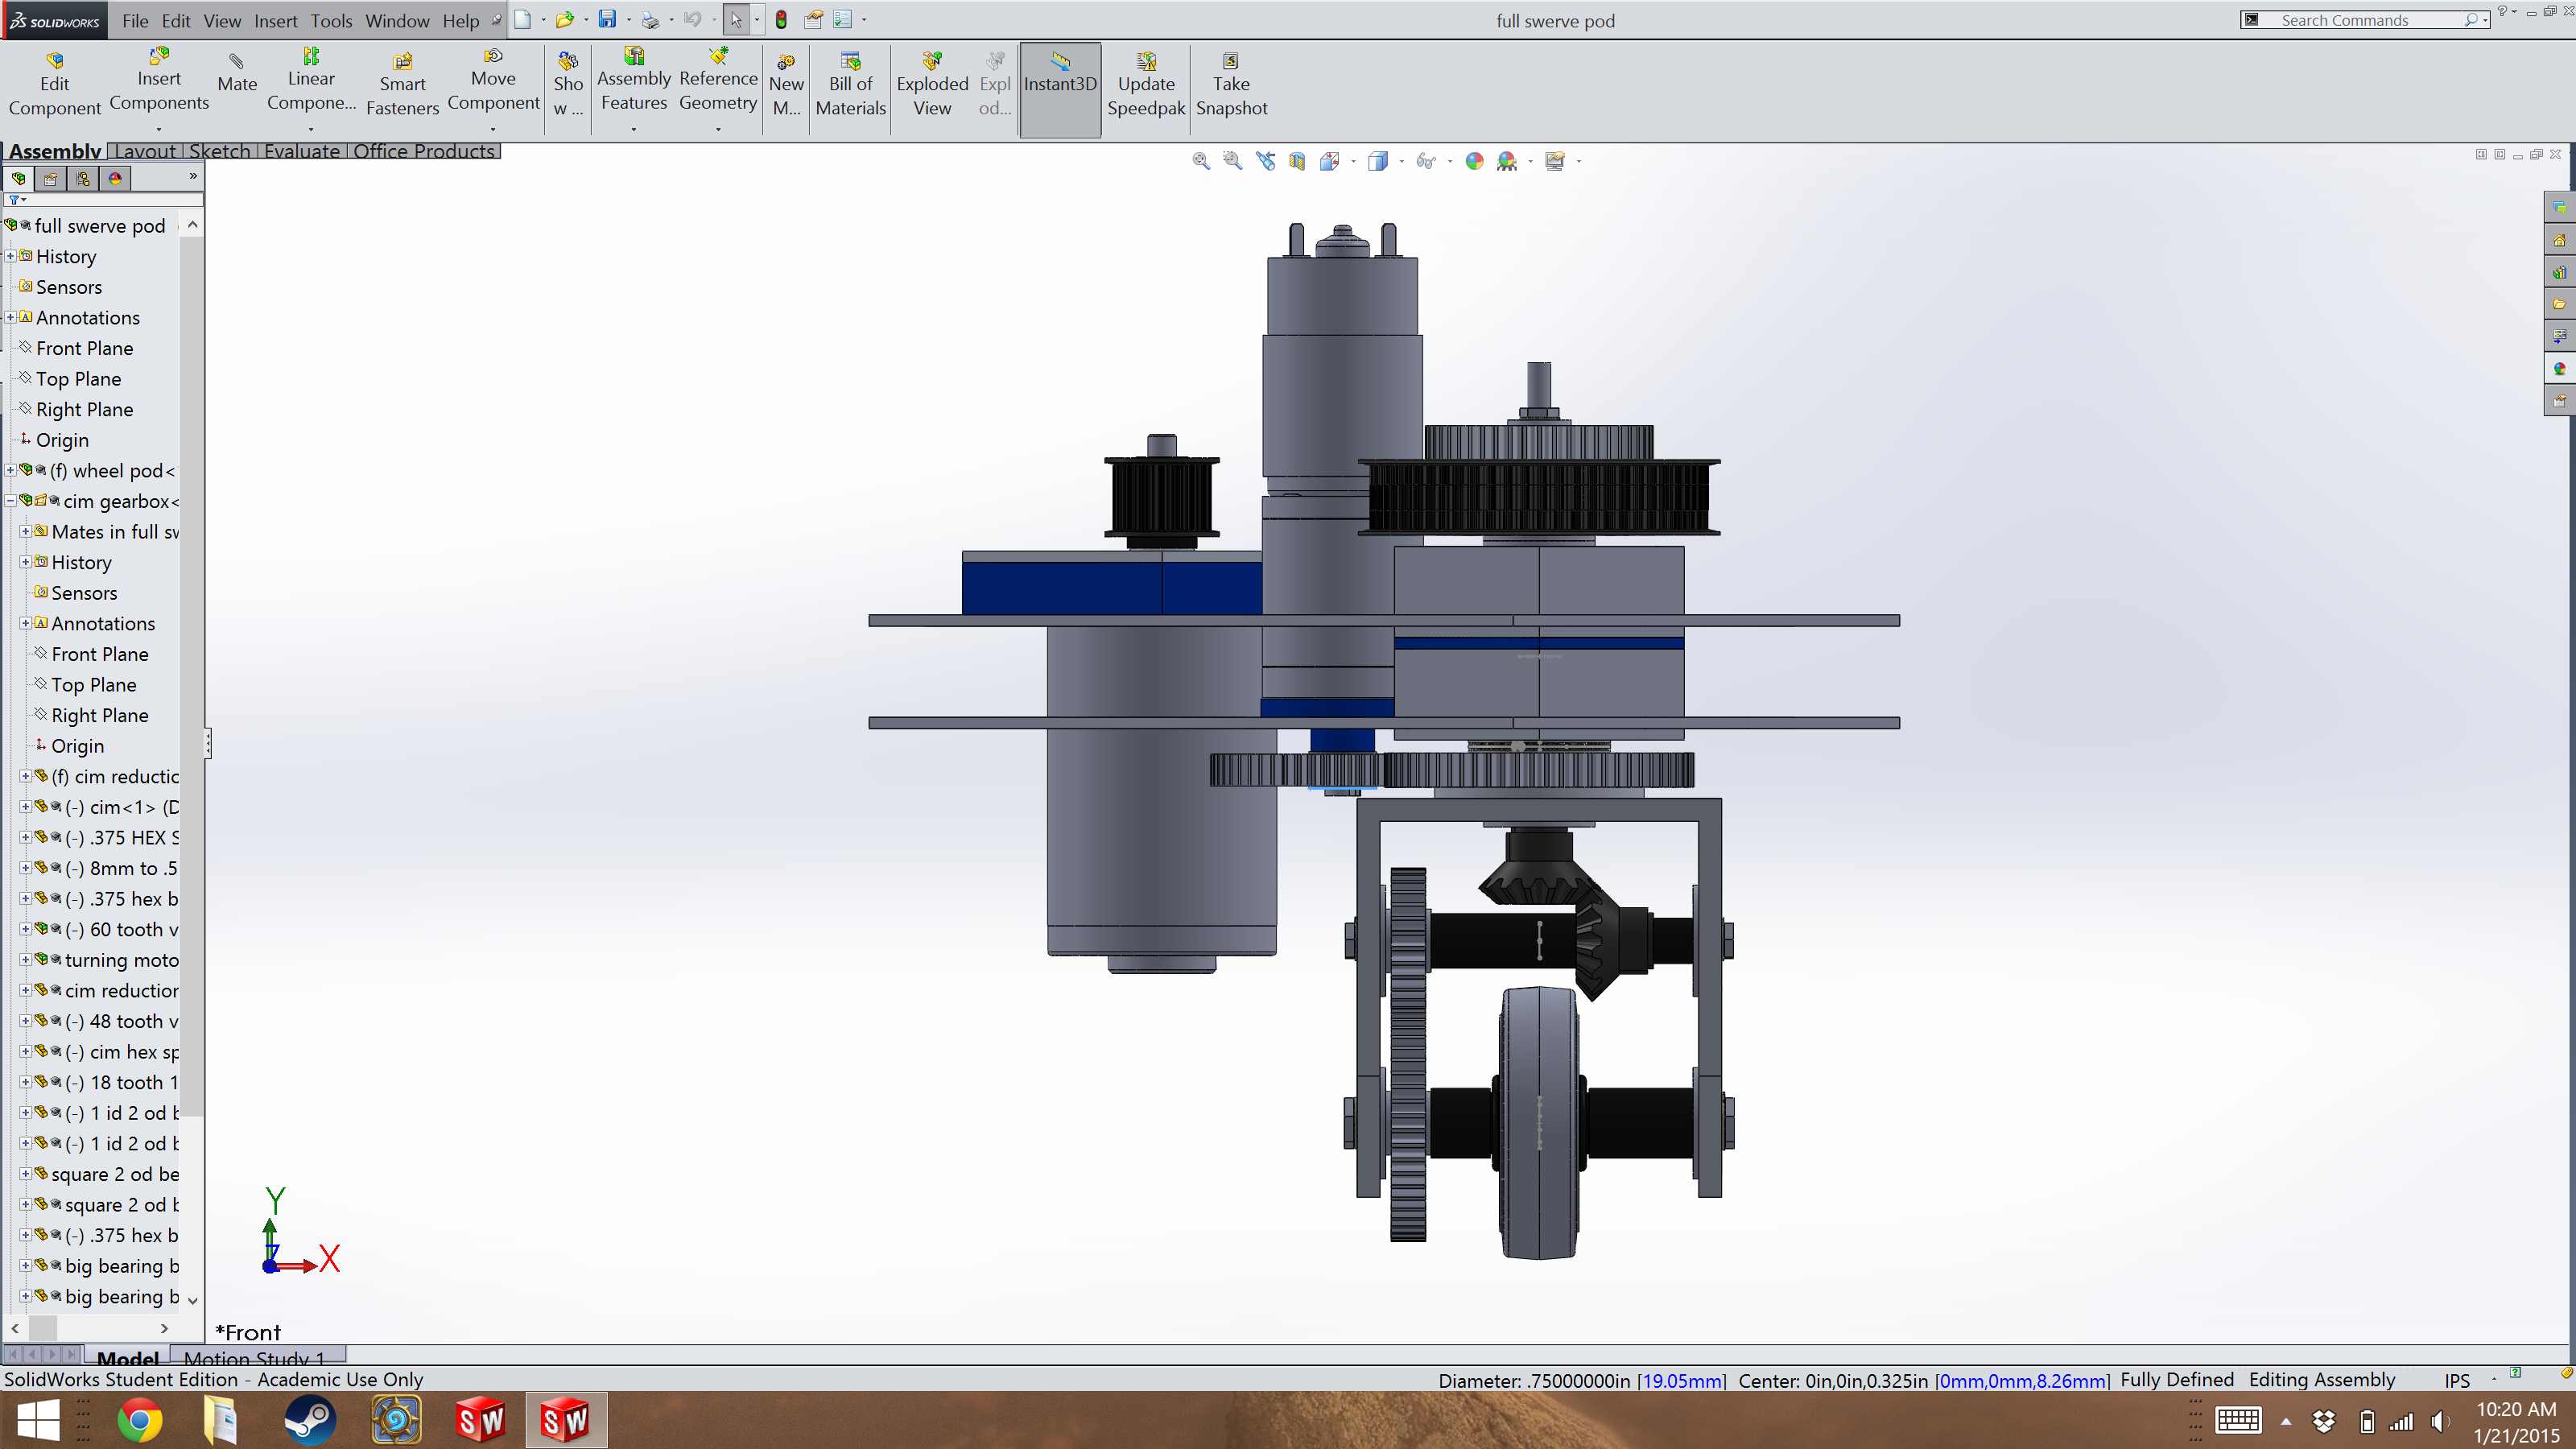Click the Reference Geometry tool
The image size is (2576, 1449).
(718, 79)
